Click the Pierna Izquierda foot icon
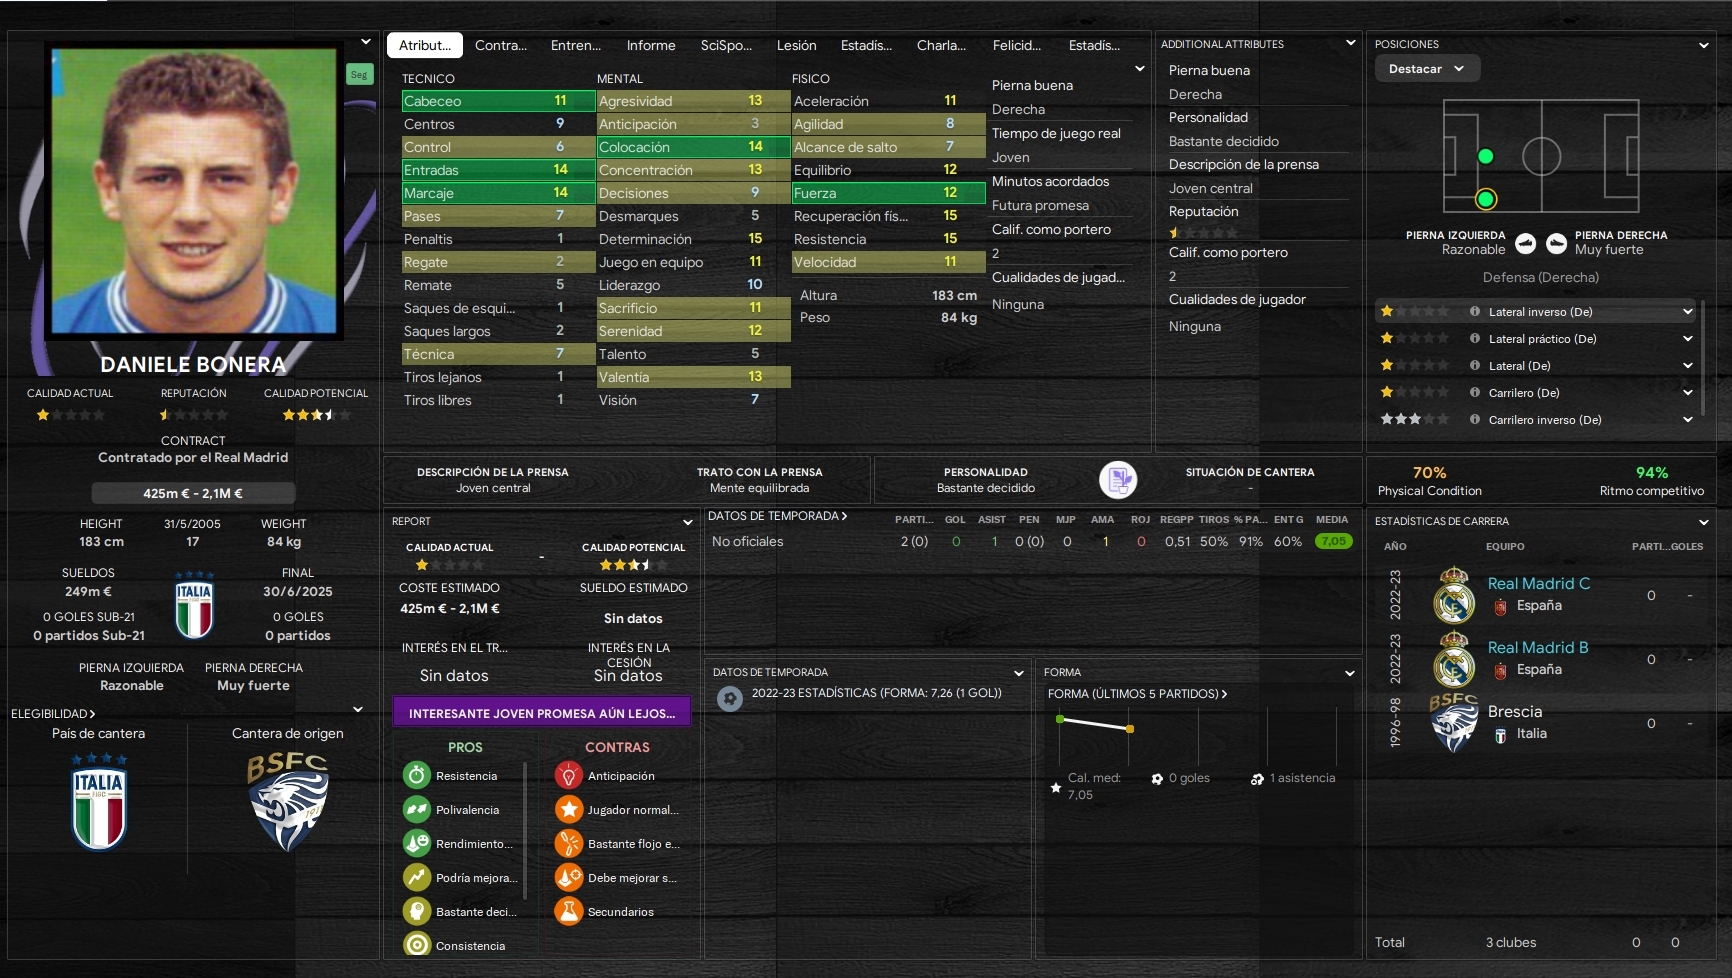The width and height of the screenshot is (1732, 978). coord(1526,243)
